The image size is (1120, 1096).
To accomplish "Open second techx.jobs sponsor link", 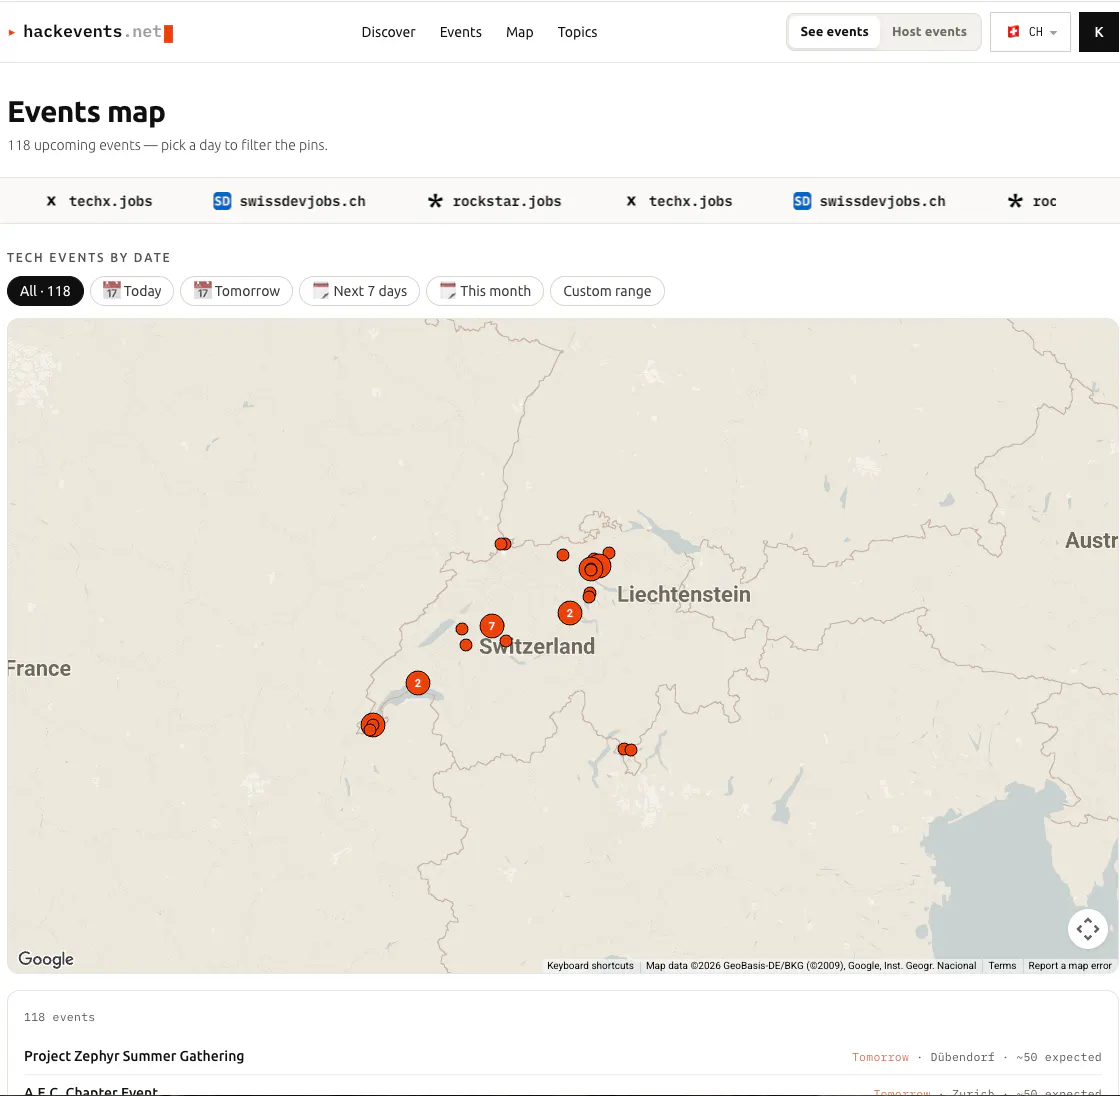I will coord(679,201).
